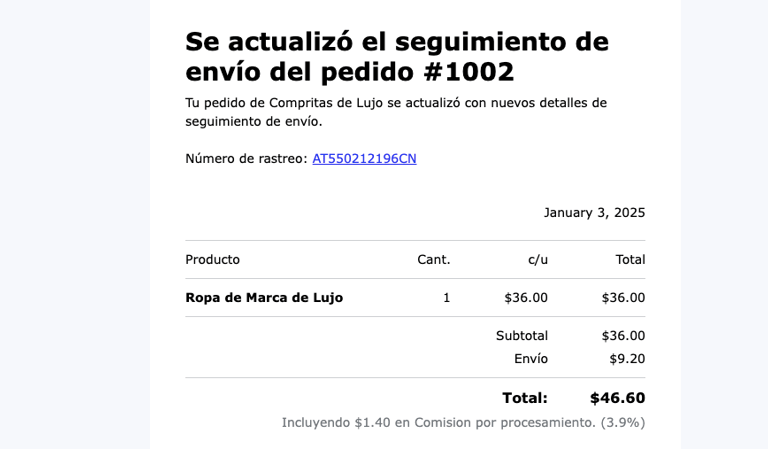Image resolution: width=768 pixels, height=449 pixels.
Task: Click the shipping cost $9.20
Action: (x=627, y=359)
